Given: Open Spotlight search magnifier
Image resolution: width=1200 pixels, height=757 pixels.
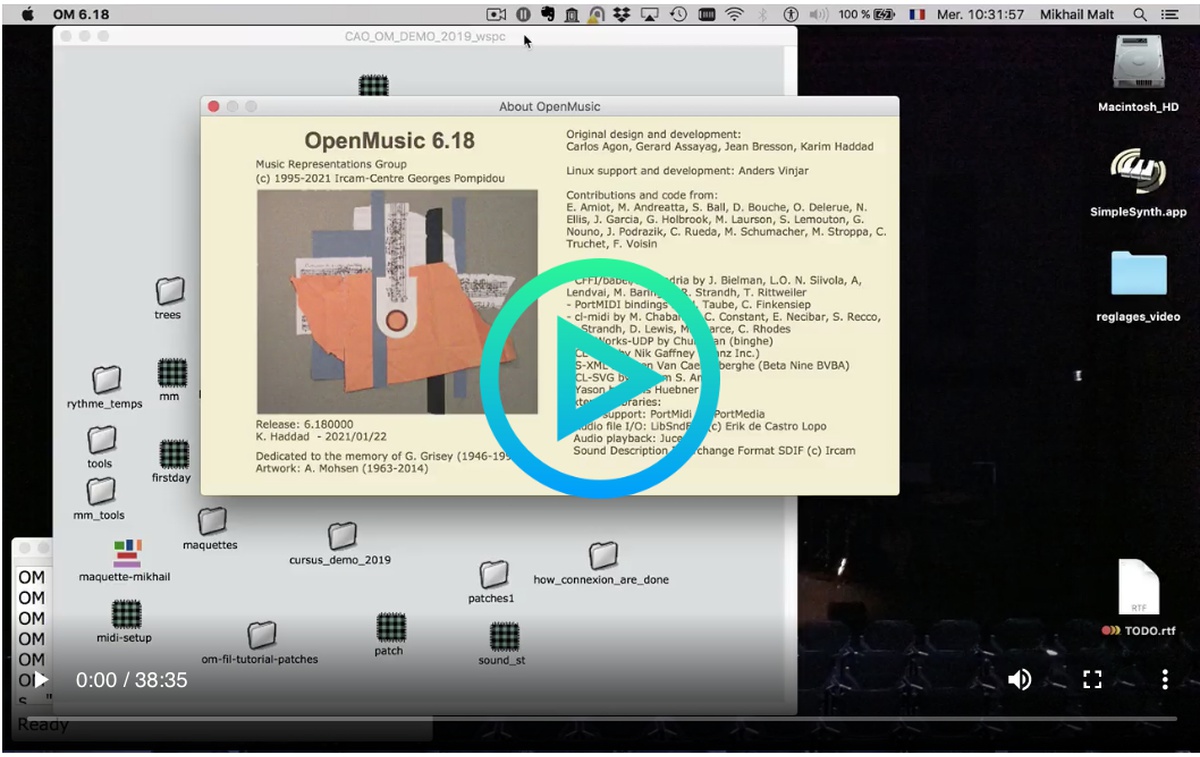Looking at the screenshot, I should point(1141,15).
